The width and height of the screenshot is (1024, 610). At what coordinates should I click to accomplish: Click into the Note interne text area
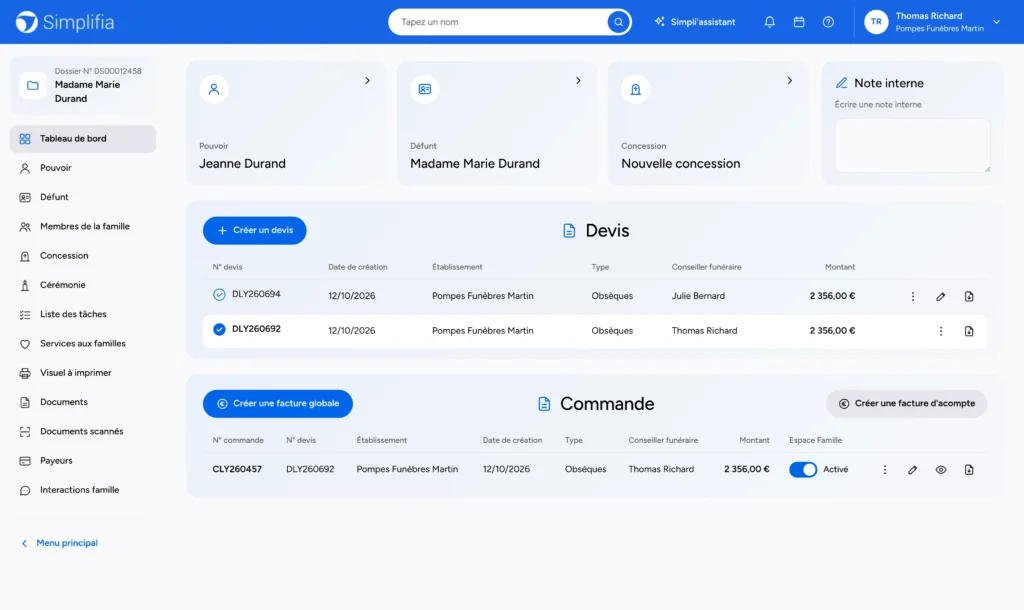coord(912,146)
